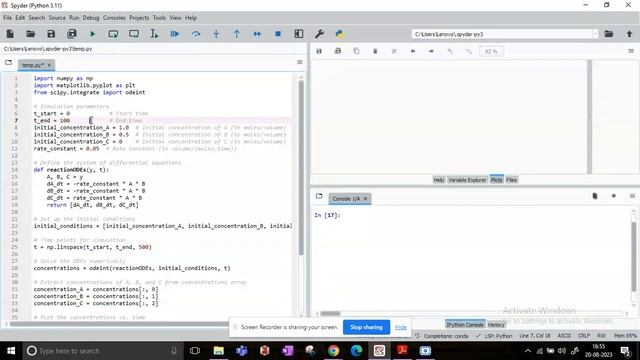Open the Search menu
This screenshot has height=360, width=640.
36,18
